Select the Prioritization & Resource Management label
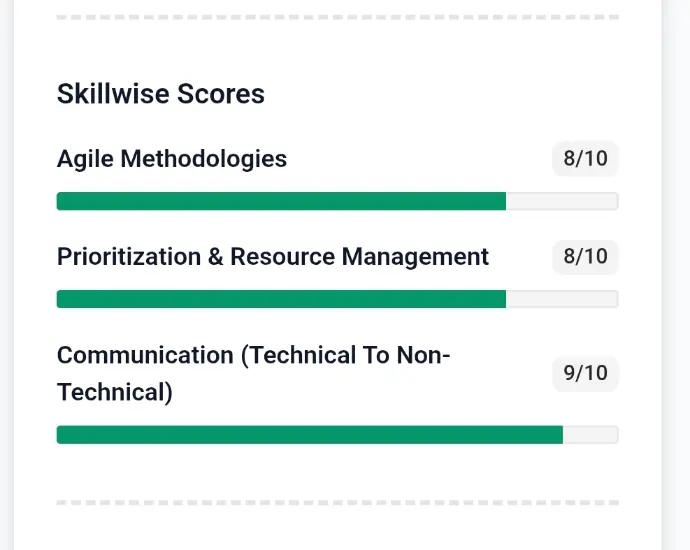This screenshot has height=550, width=690. pos(273,257)
